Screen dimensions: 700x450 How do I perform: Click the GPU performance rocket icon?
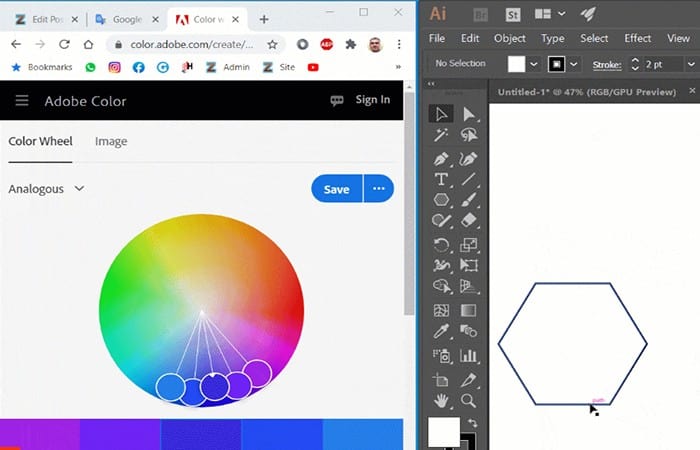[x=588, y=14]
